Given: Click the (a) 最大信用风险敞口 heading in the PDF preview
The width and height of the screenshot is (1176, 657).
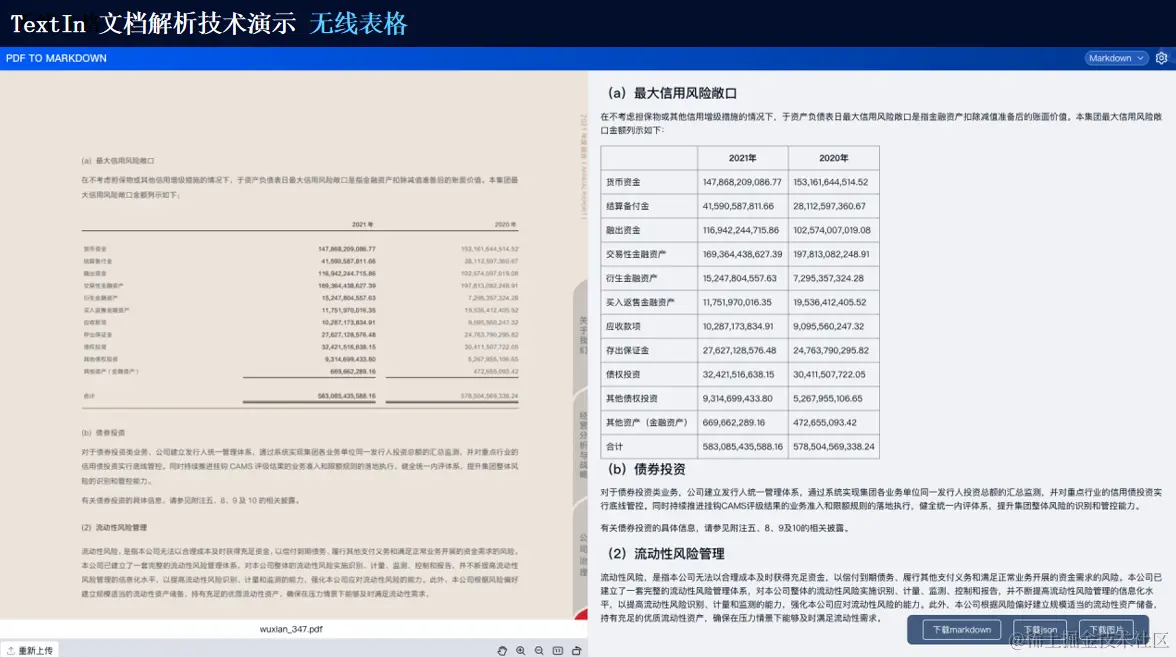Looking at the screenshot, I should pyautogui.click(x=118, y=160).
